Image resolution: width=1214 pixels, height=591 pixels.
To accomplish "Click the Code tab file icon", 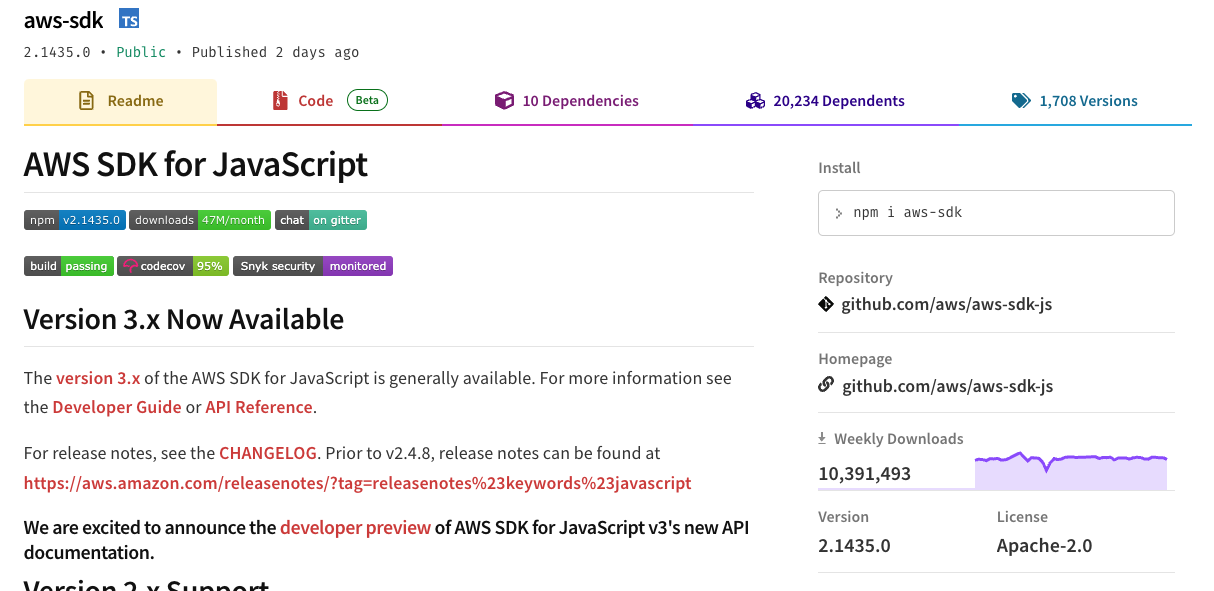I will [280, 101].
